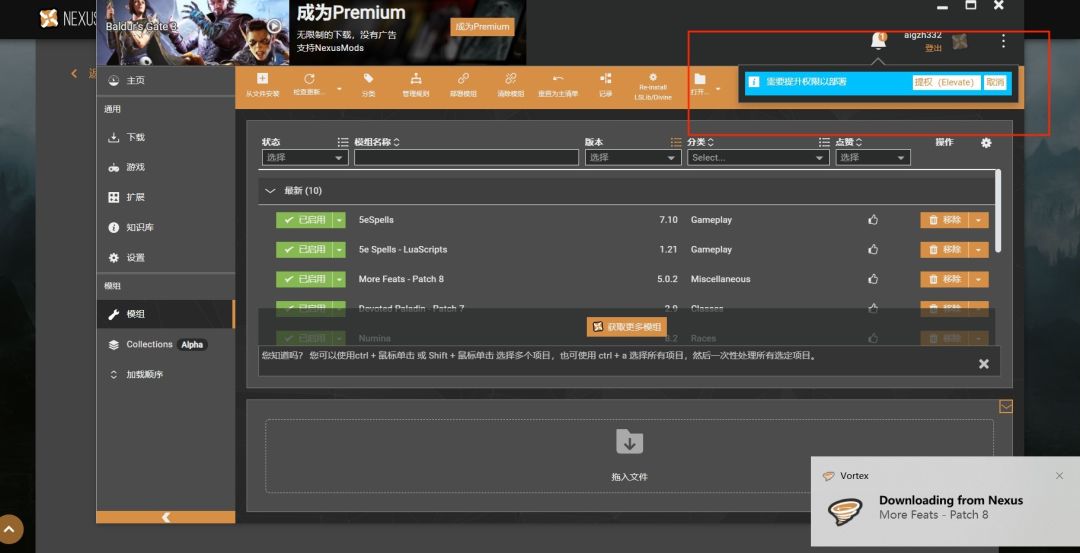1080x553 pixels.
Task: Sort by the 模组名称 column header
Action: pos(377,142)
